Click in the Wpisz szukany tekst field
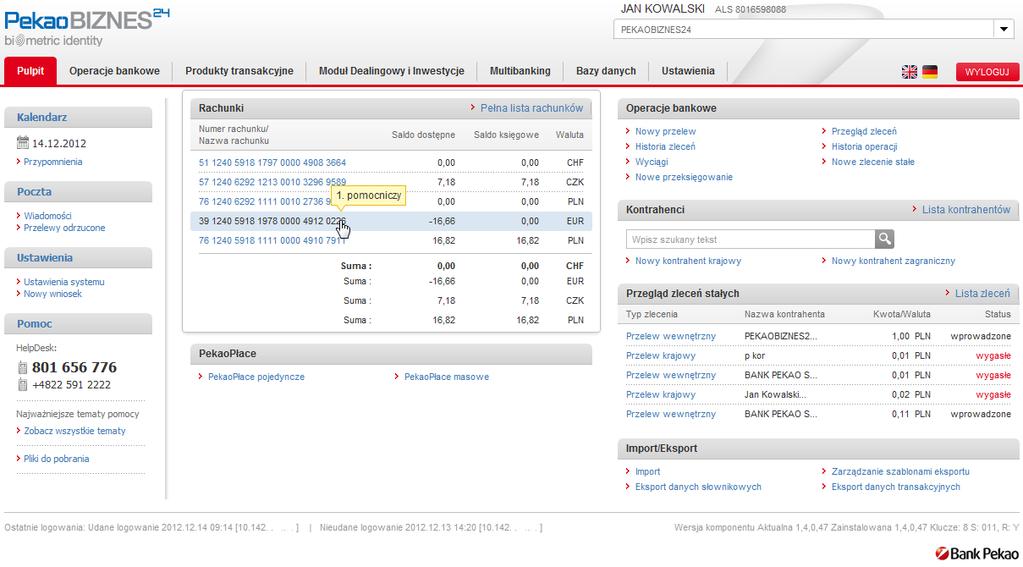1023x567 pixels. [750, 239]
